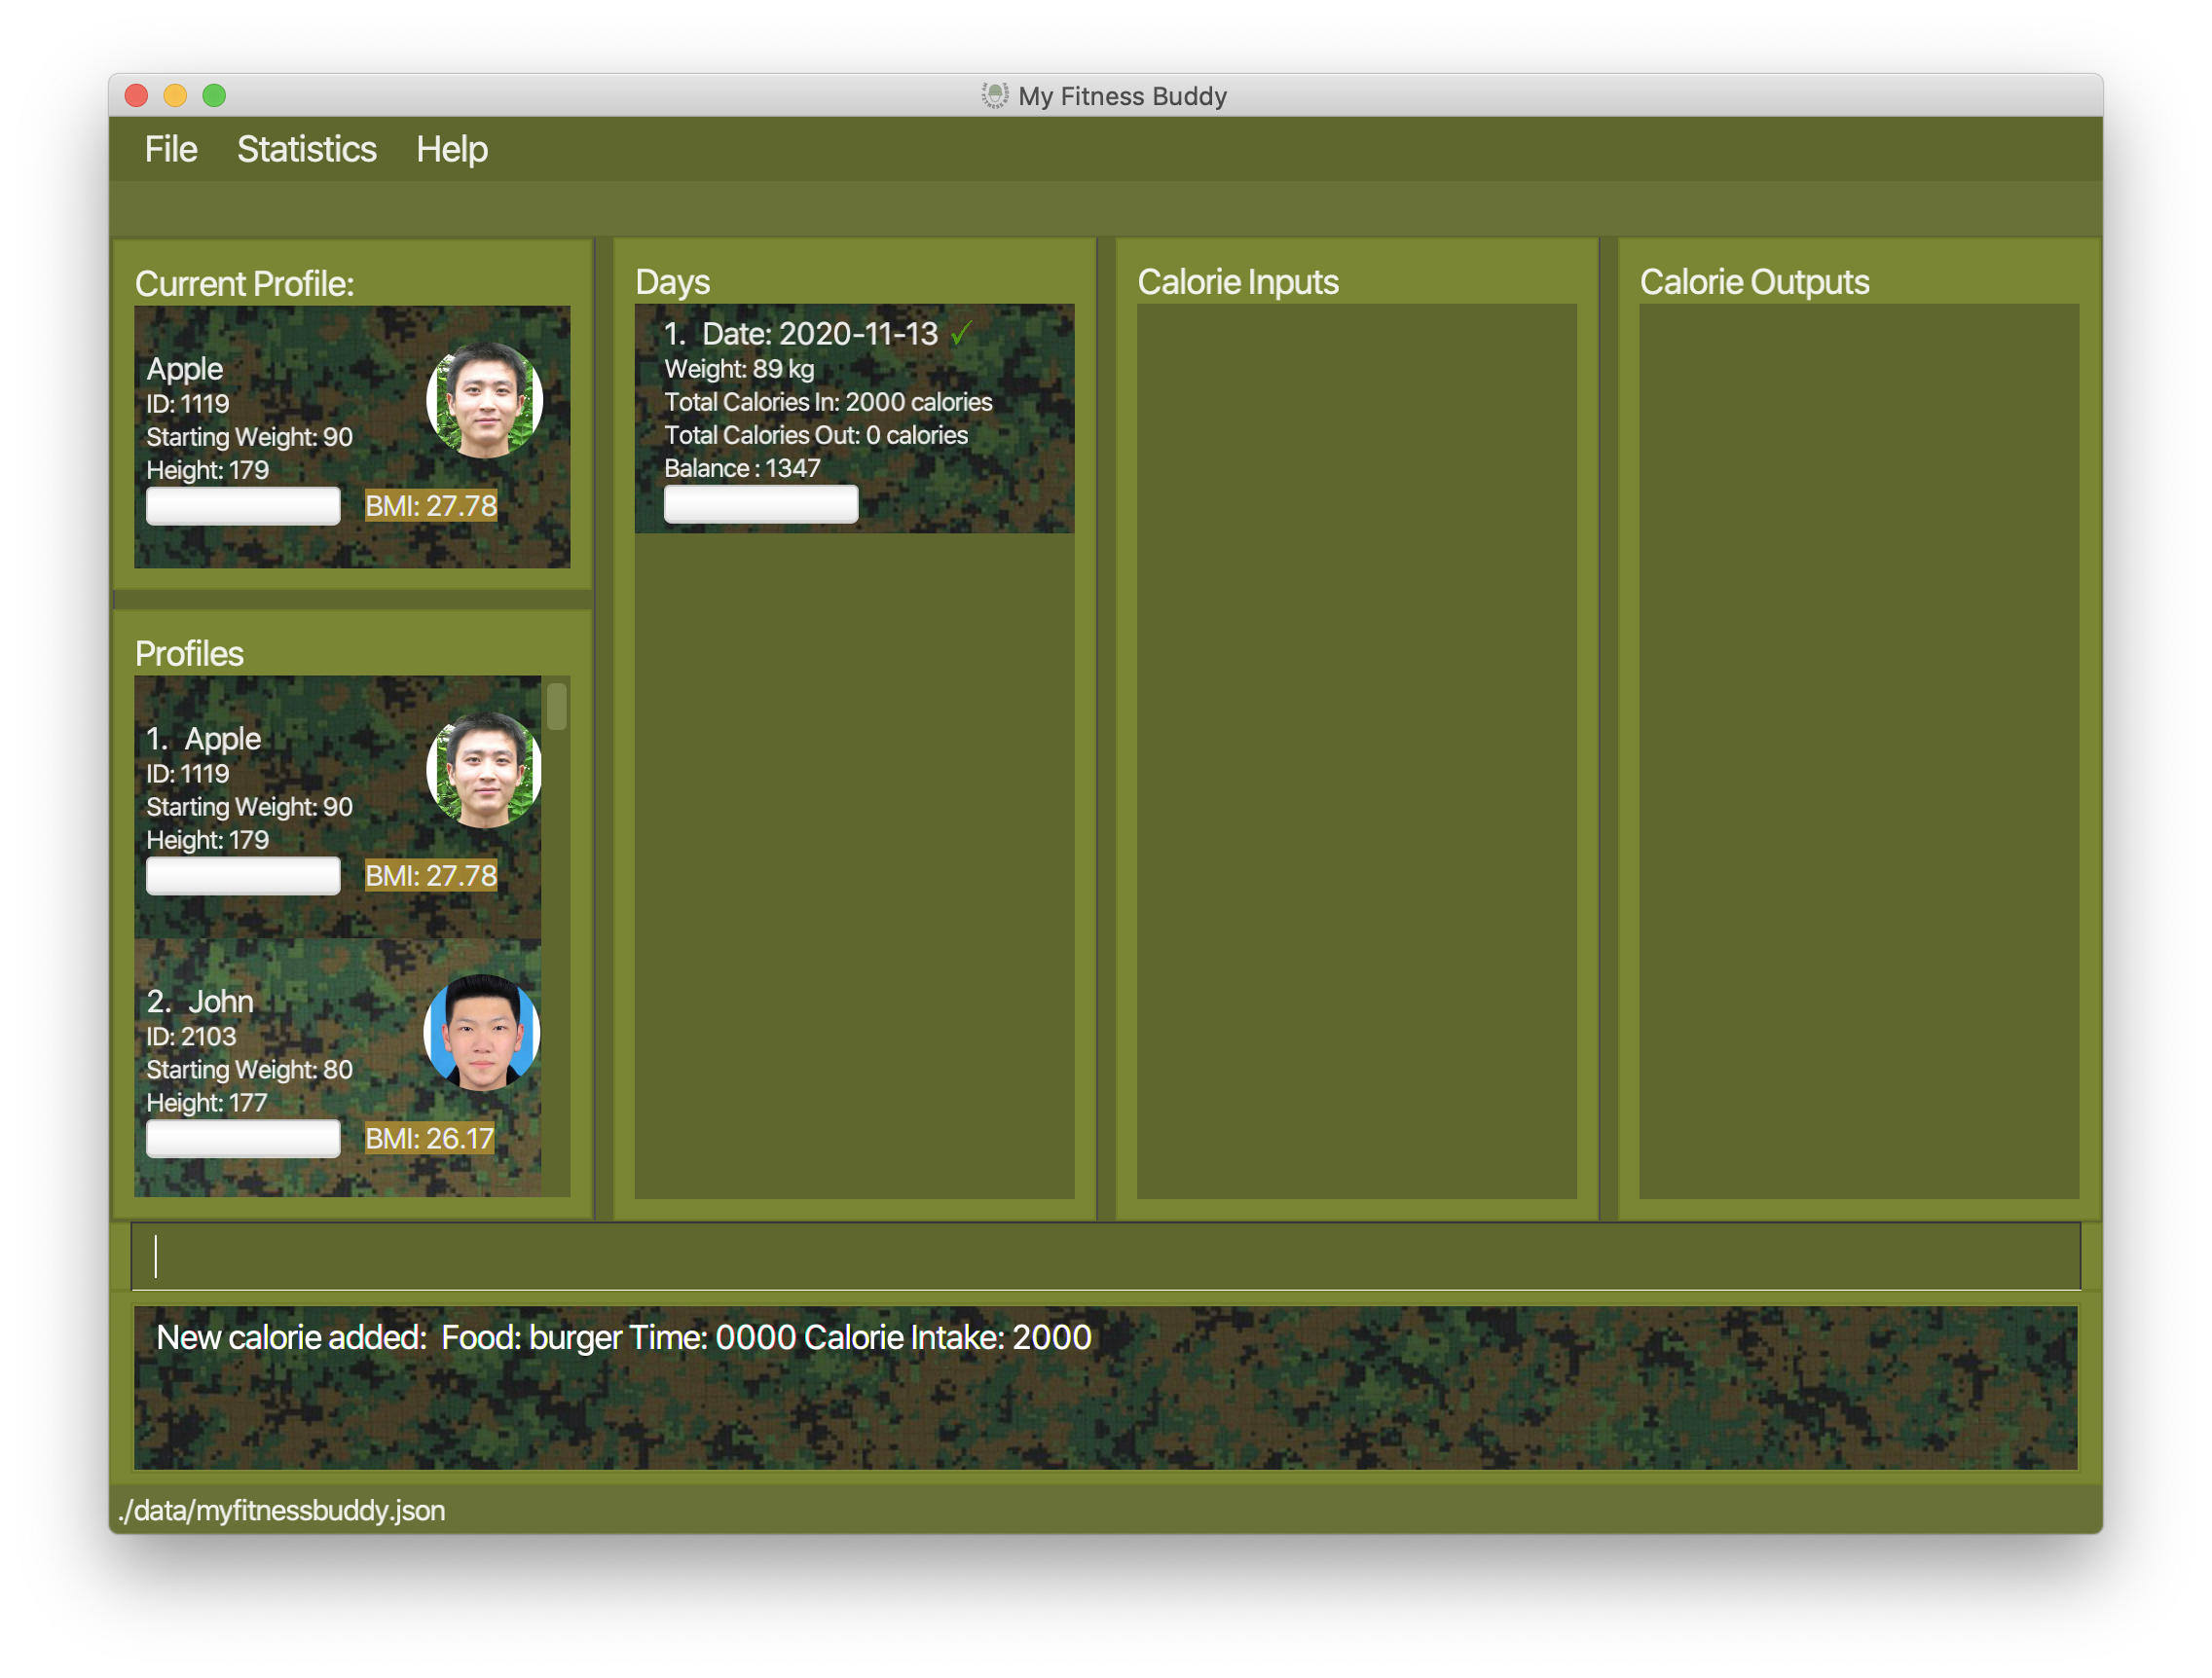Click the green checkmark beside 2020-11-13

pos(961,333)
